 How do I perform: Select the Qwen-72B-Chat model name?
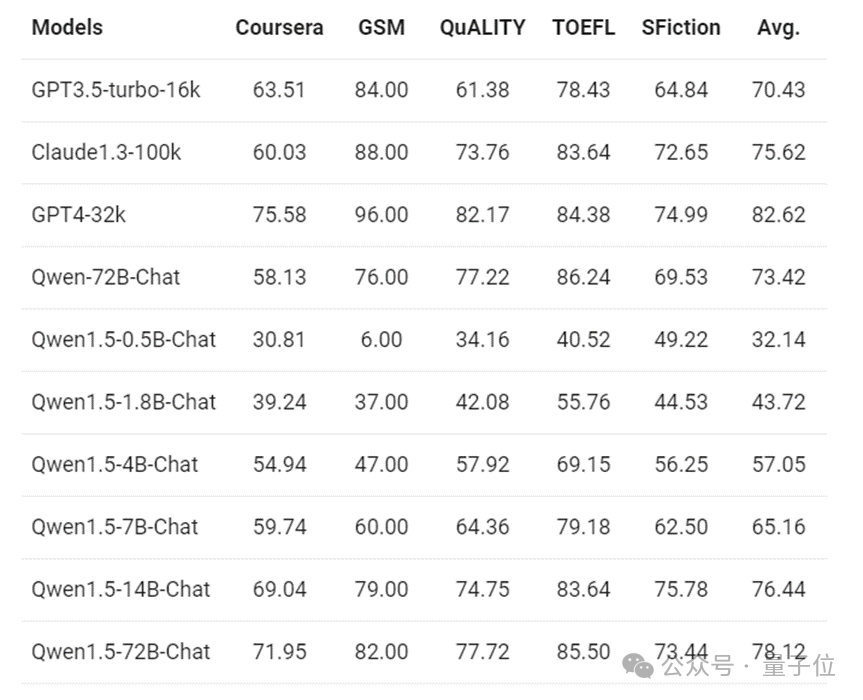[106, 277]
